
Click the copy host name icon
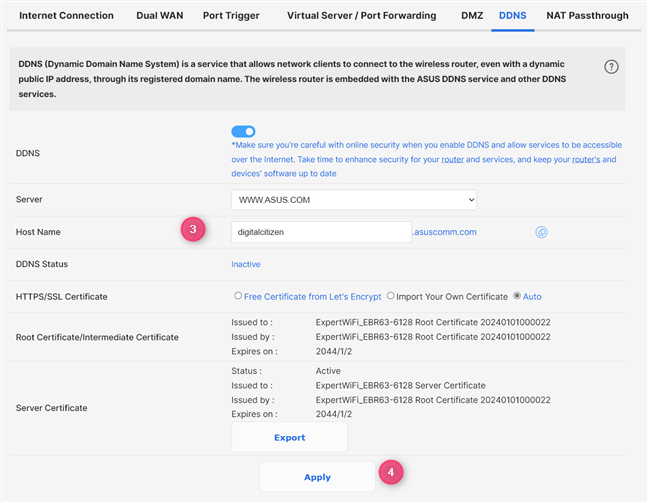pos(541,232)
